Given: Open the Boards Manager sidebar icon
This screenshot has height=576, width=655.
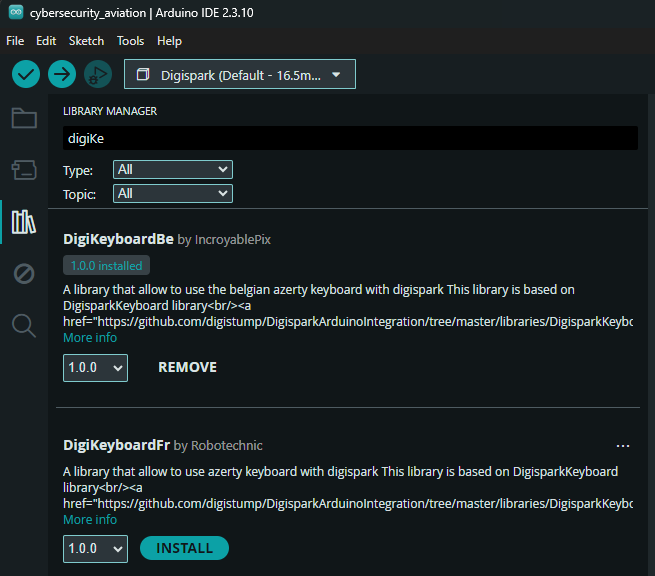Looking at the screenshot, I should click(x=24, y=170).
